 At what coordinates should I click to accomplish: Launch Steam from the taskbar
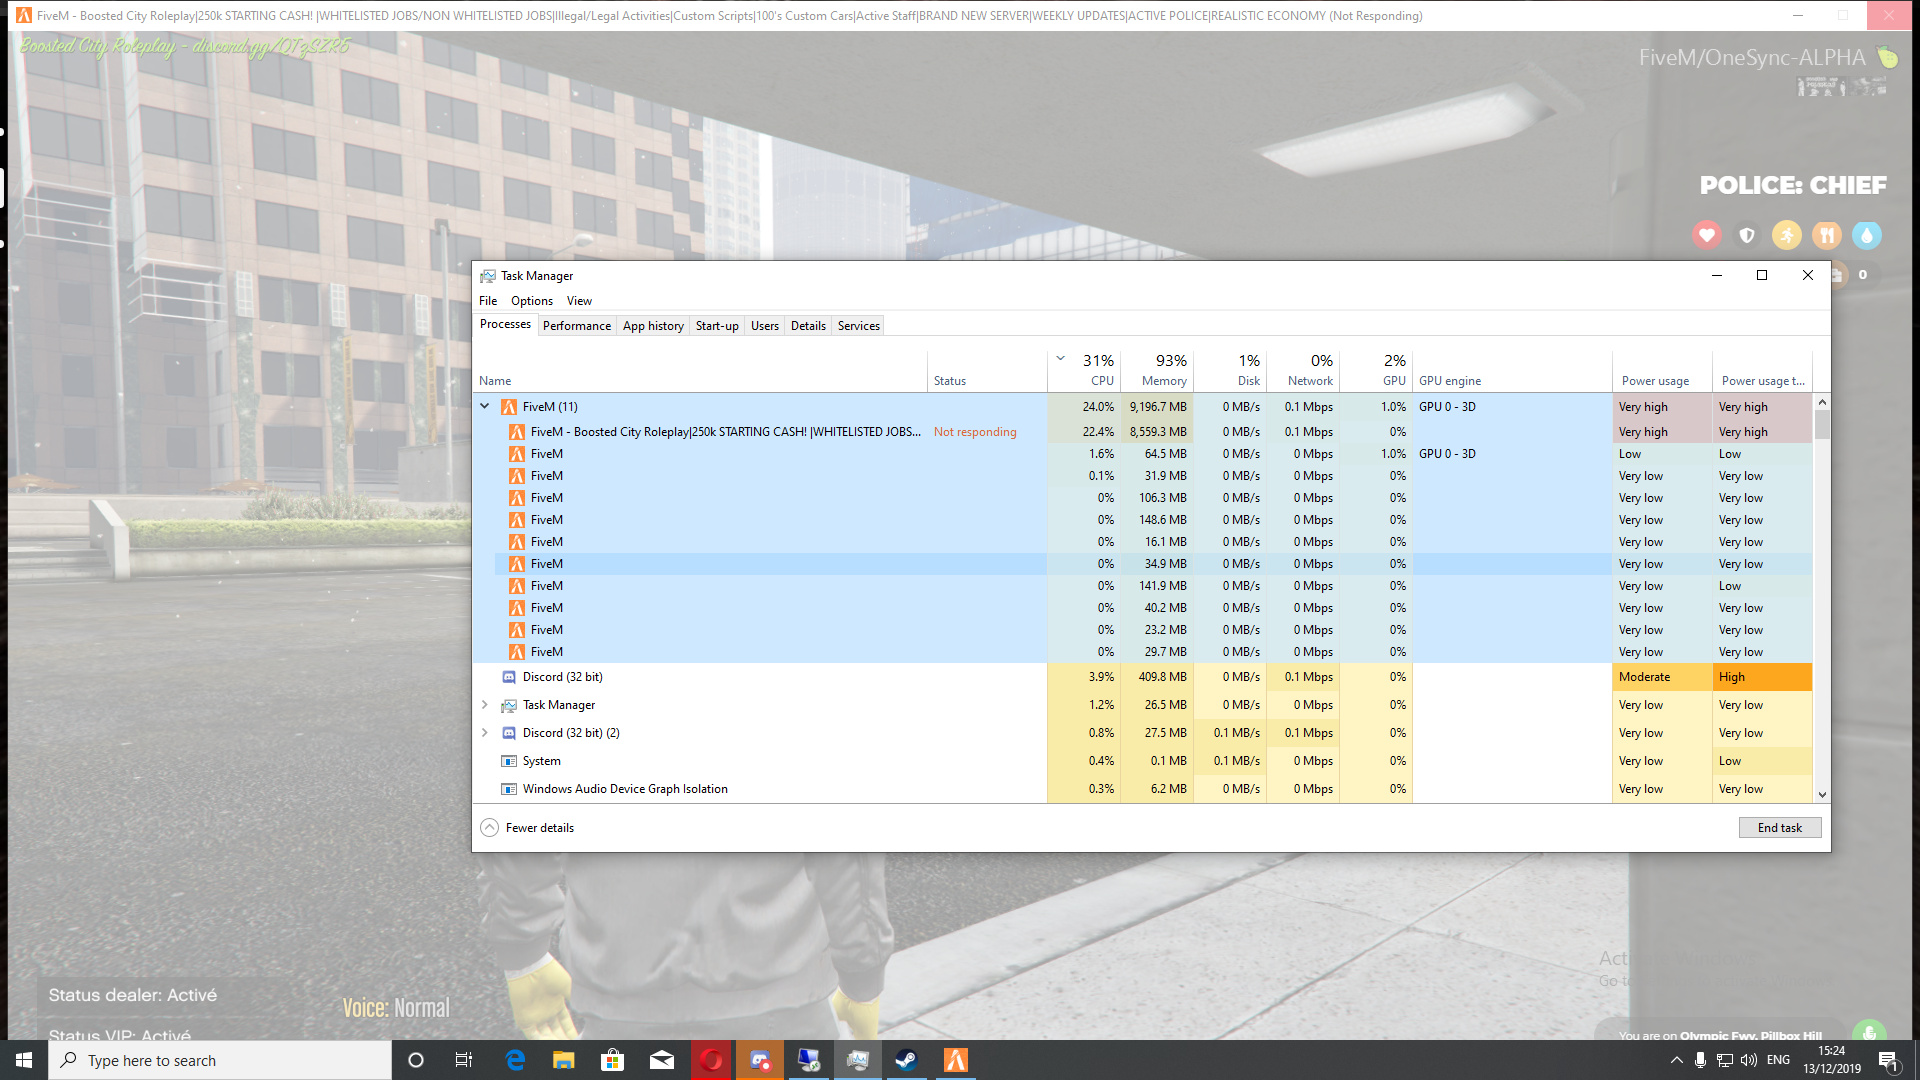906,1060
